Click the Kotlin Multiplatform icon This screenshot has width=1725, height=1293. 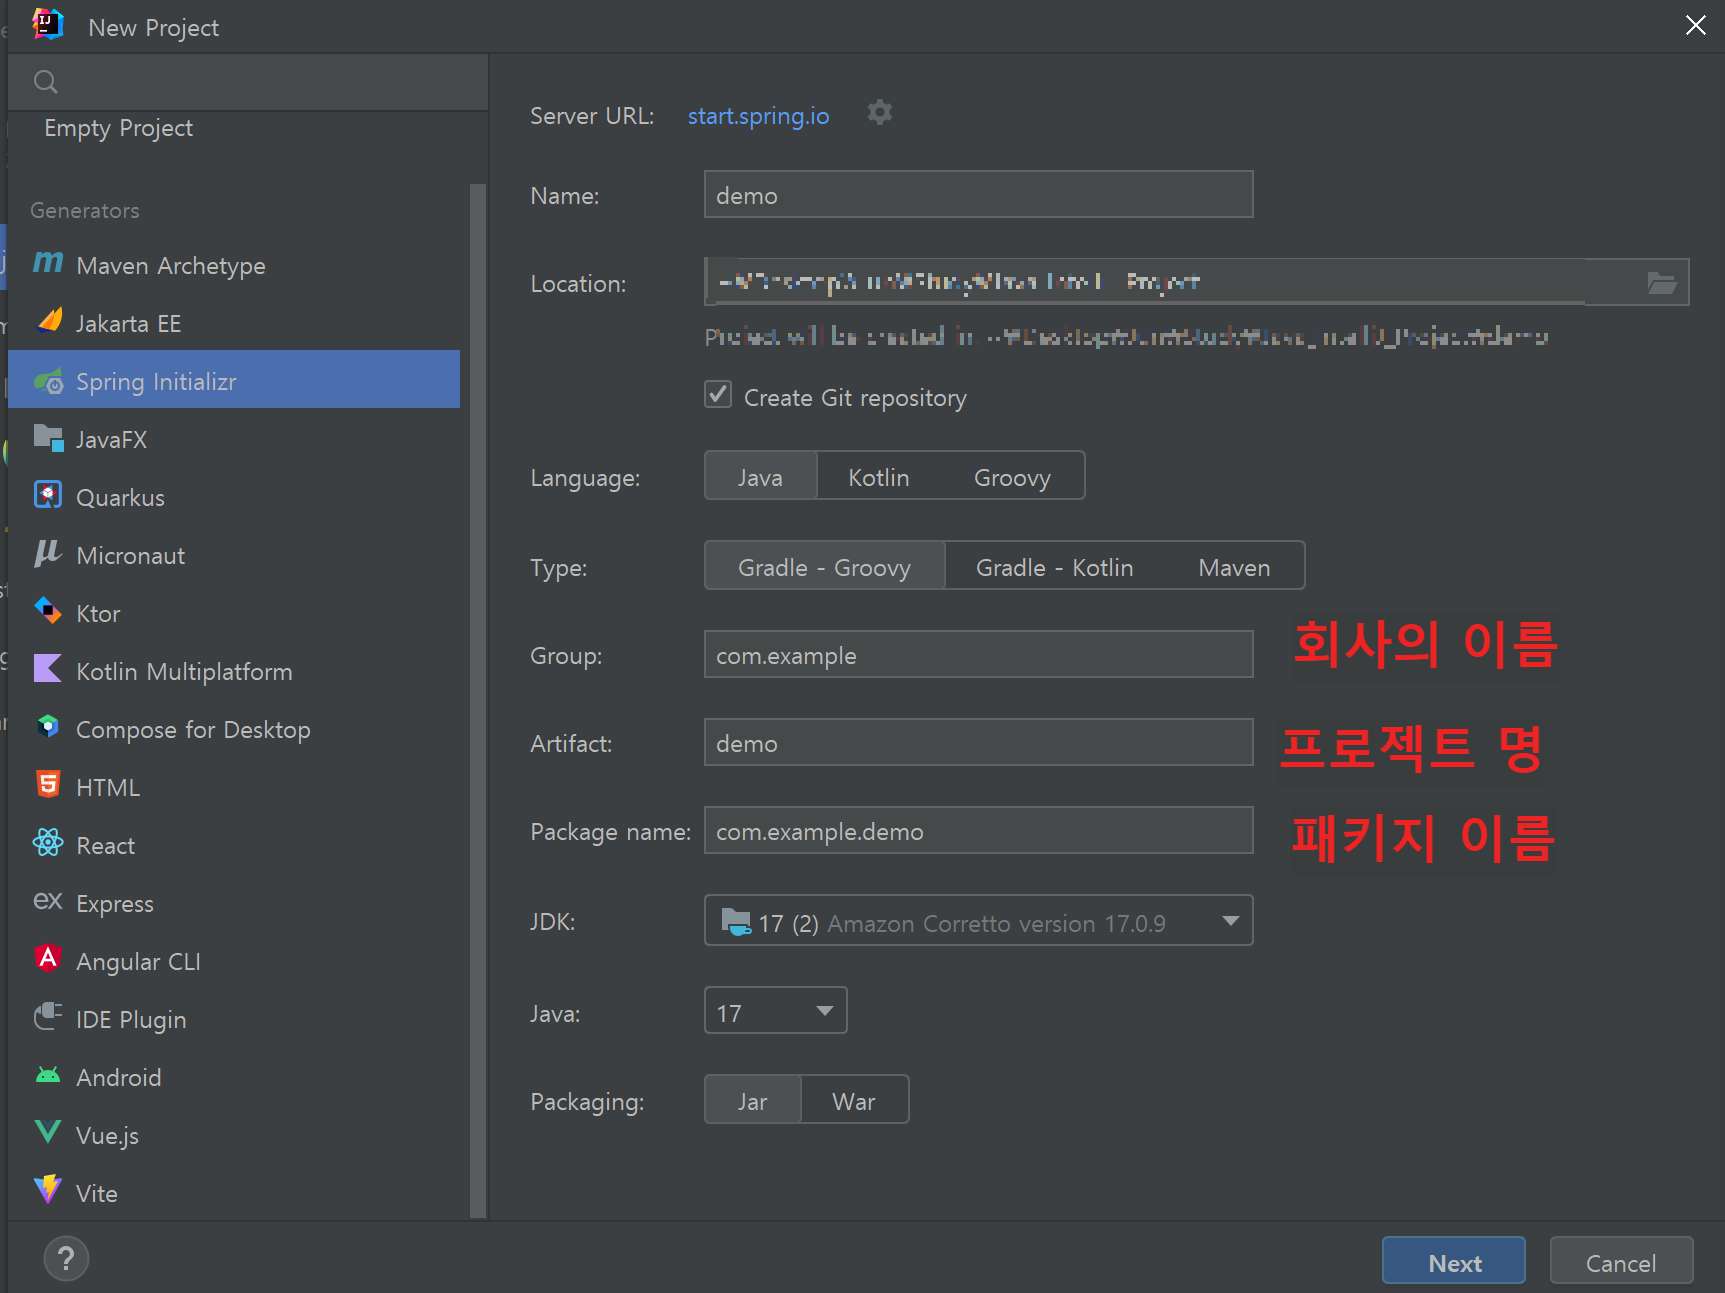[x=48, y=668]
